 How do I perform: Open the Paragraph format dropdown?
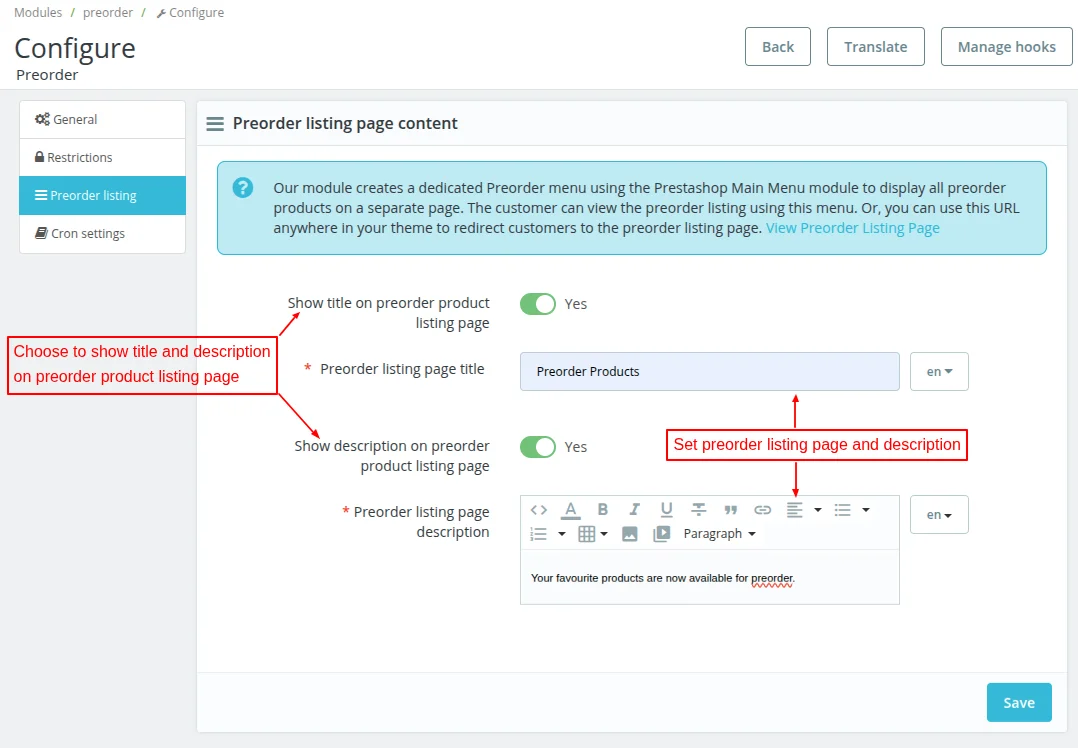pos(719,534)
